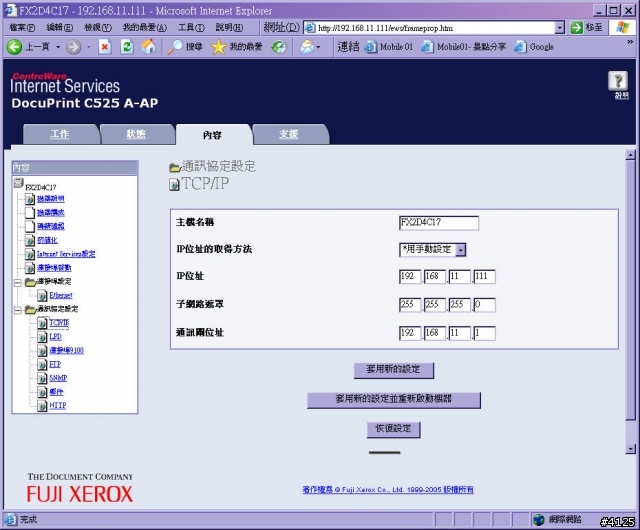This screenshot has width=640, height=530.
Task: Open the Mobile 01 link shortcut
Action: [389, 47]
